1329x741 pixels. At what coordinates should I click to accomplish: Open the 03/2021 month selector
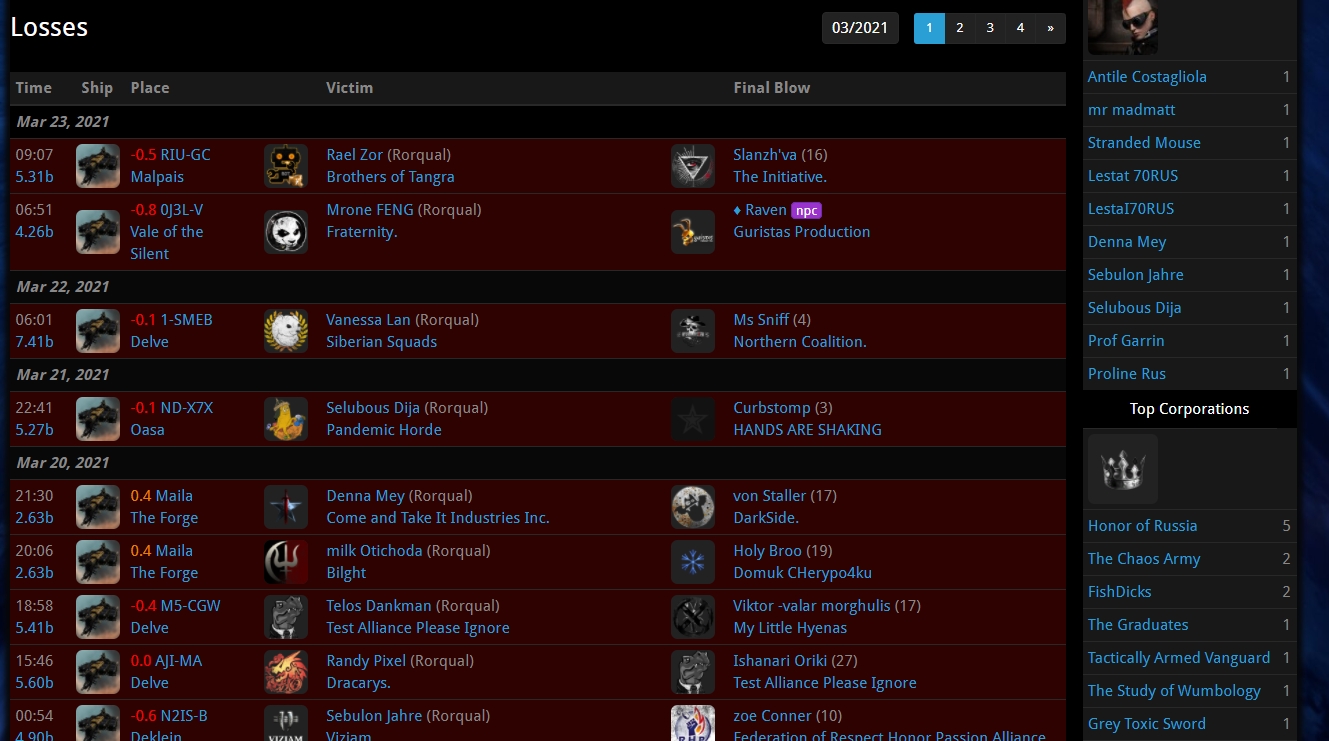click(860, 28)
